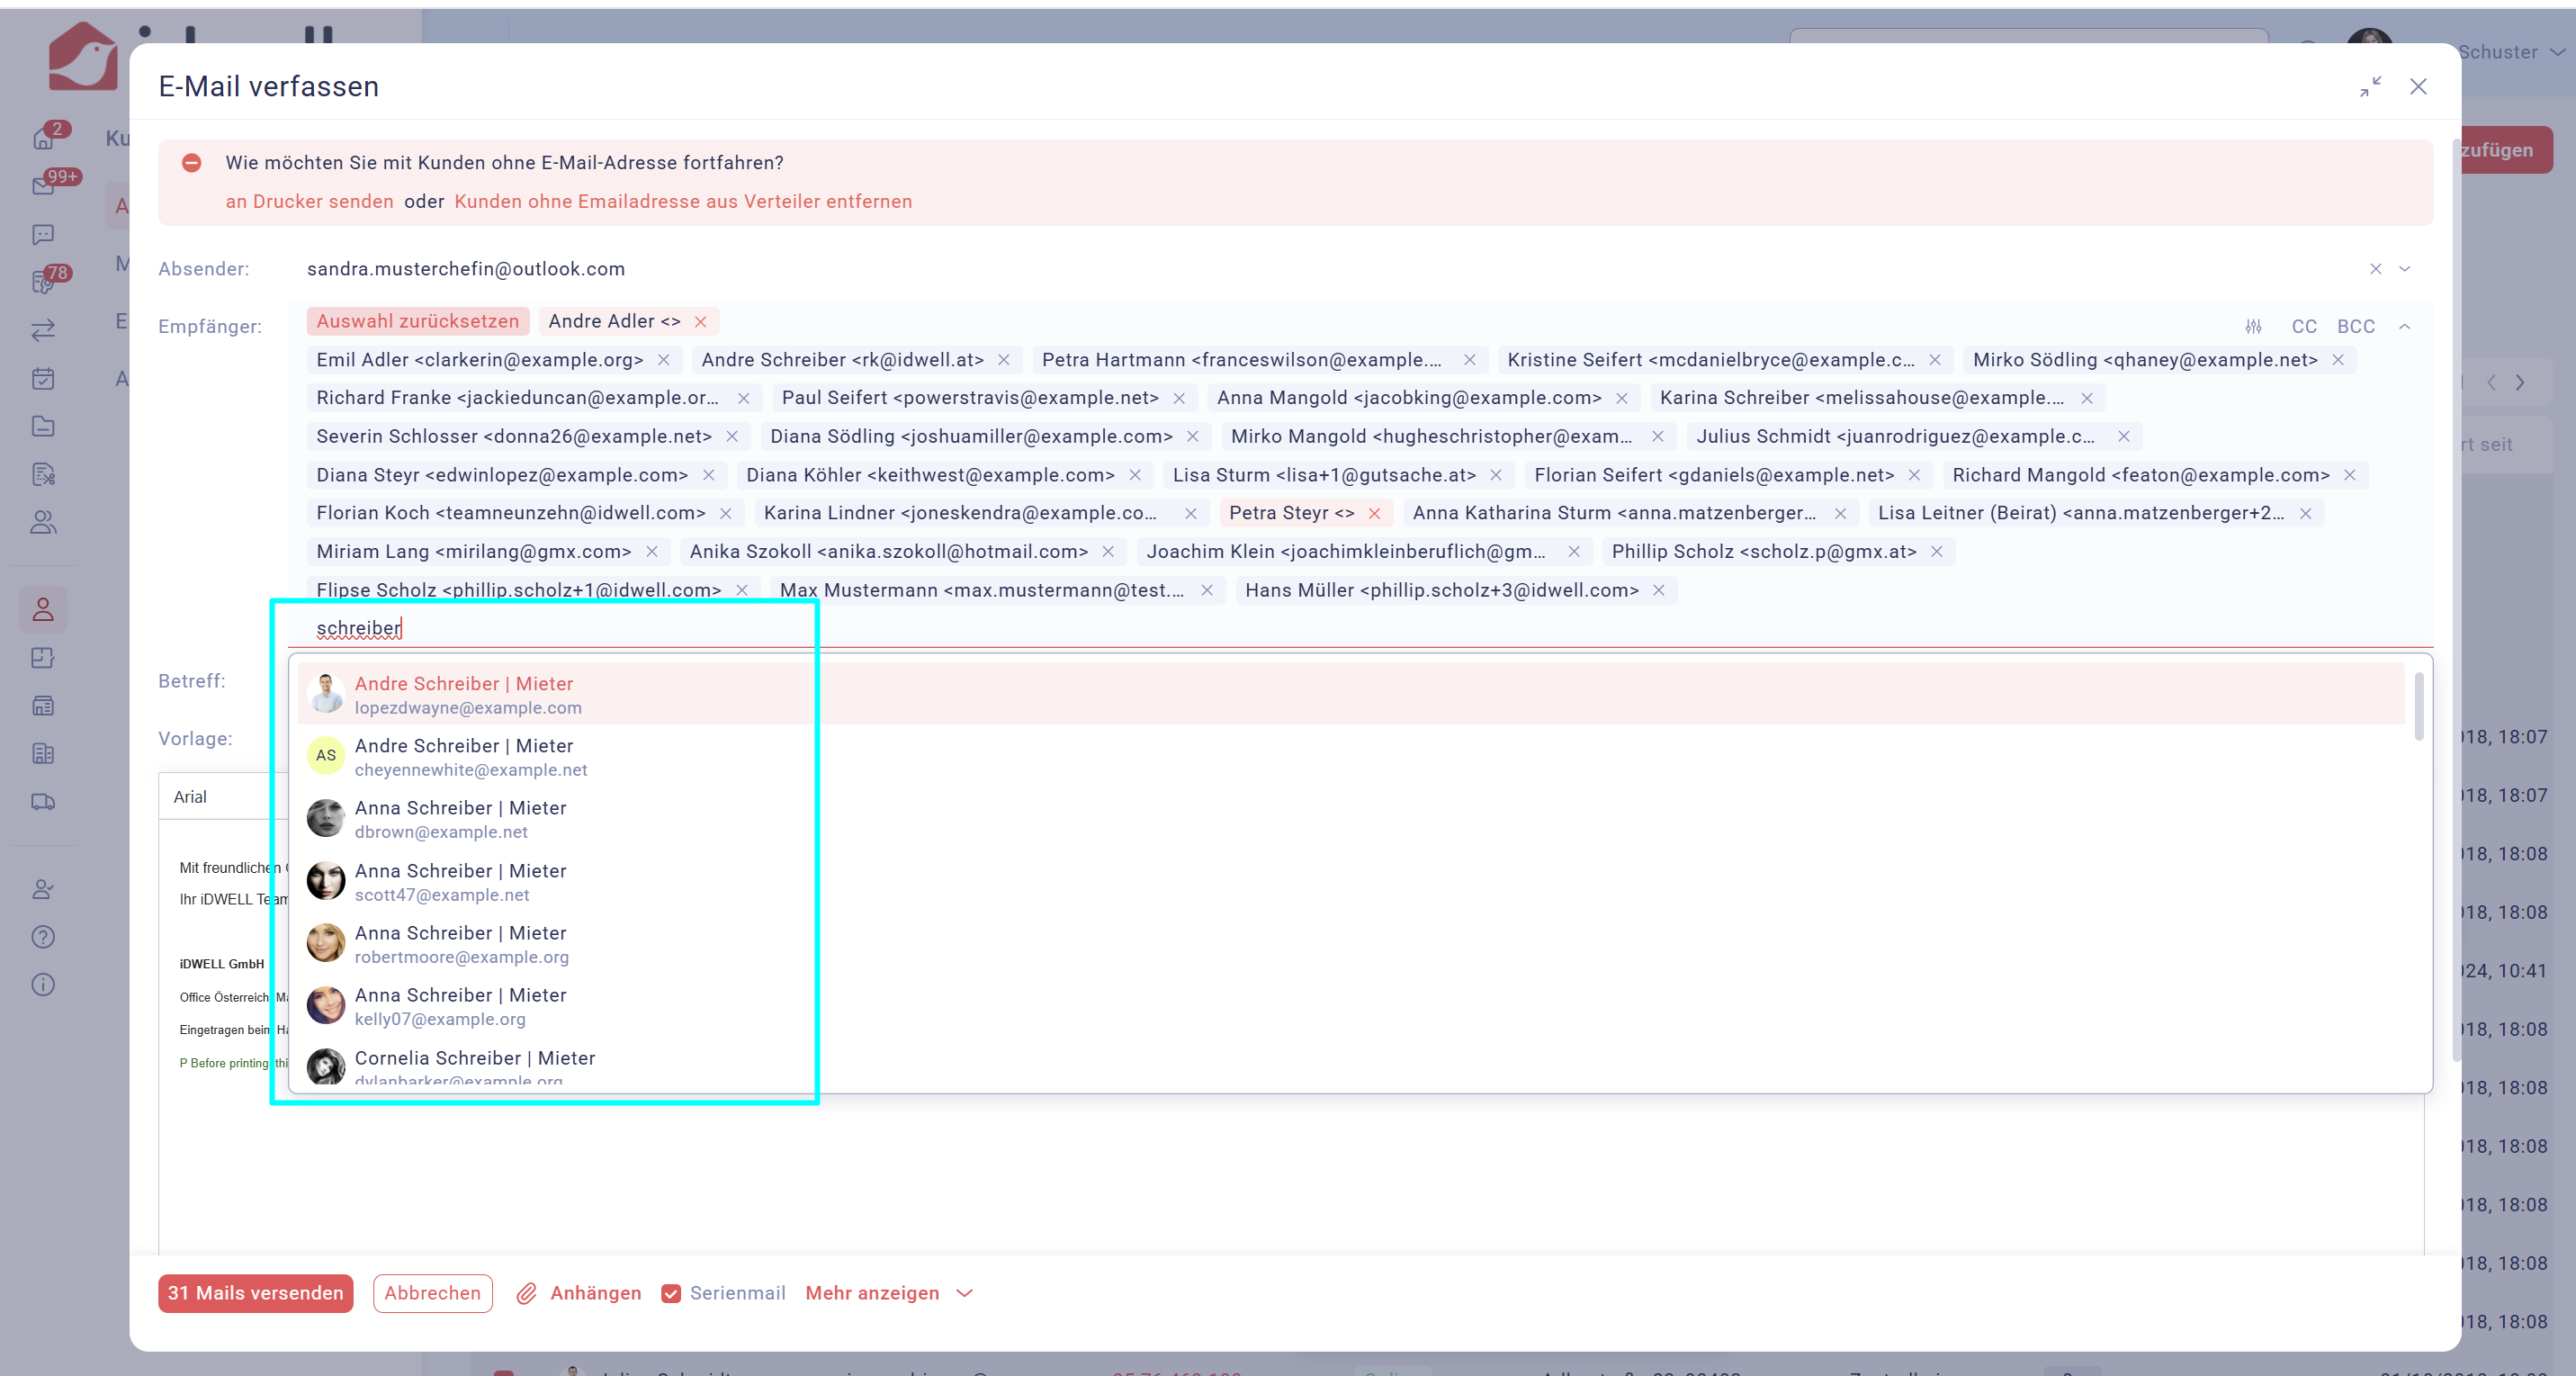The image size is (2576, 1376).
Task: Select Anna Schreiber robertmoore suggestion
Action: click(1350, 944)
